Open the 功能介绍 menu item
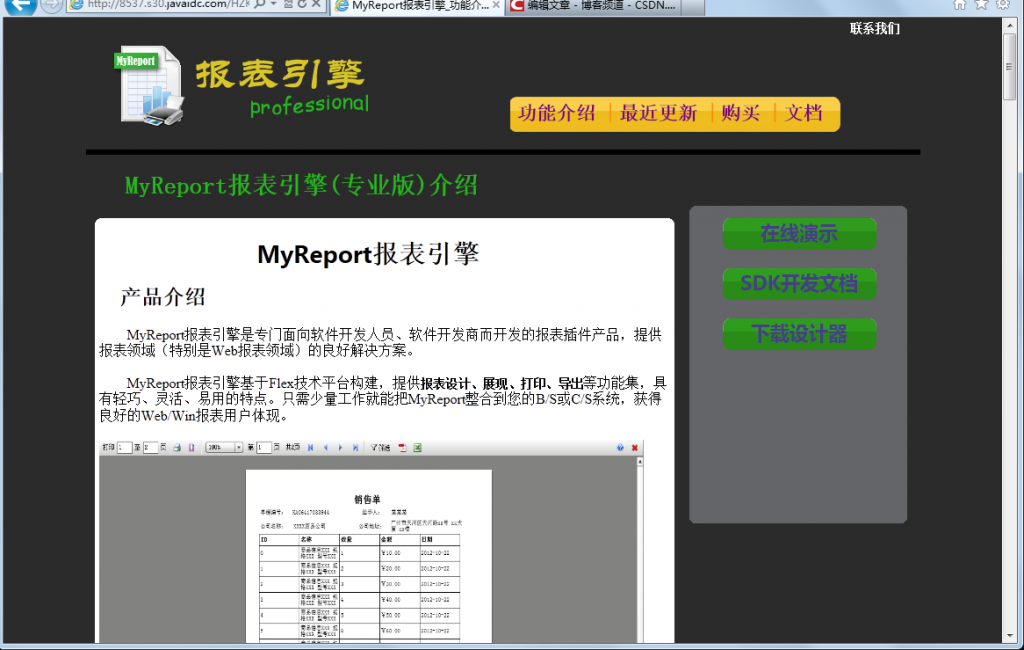The width and height of the screenshot is (1024, 650). [557, 114]
